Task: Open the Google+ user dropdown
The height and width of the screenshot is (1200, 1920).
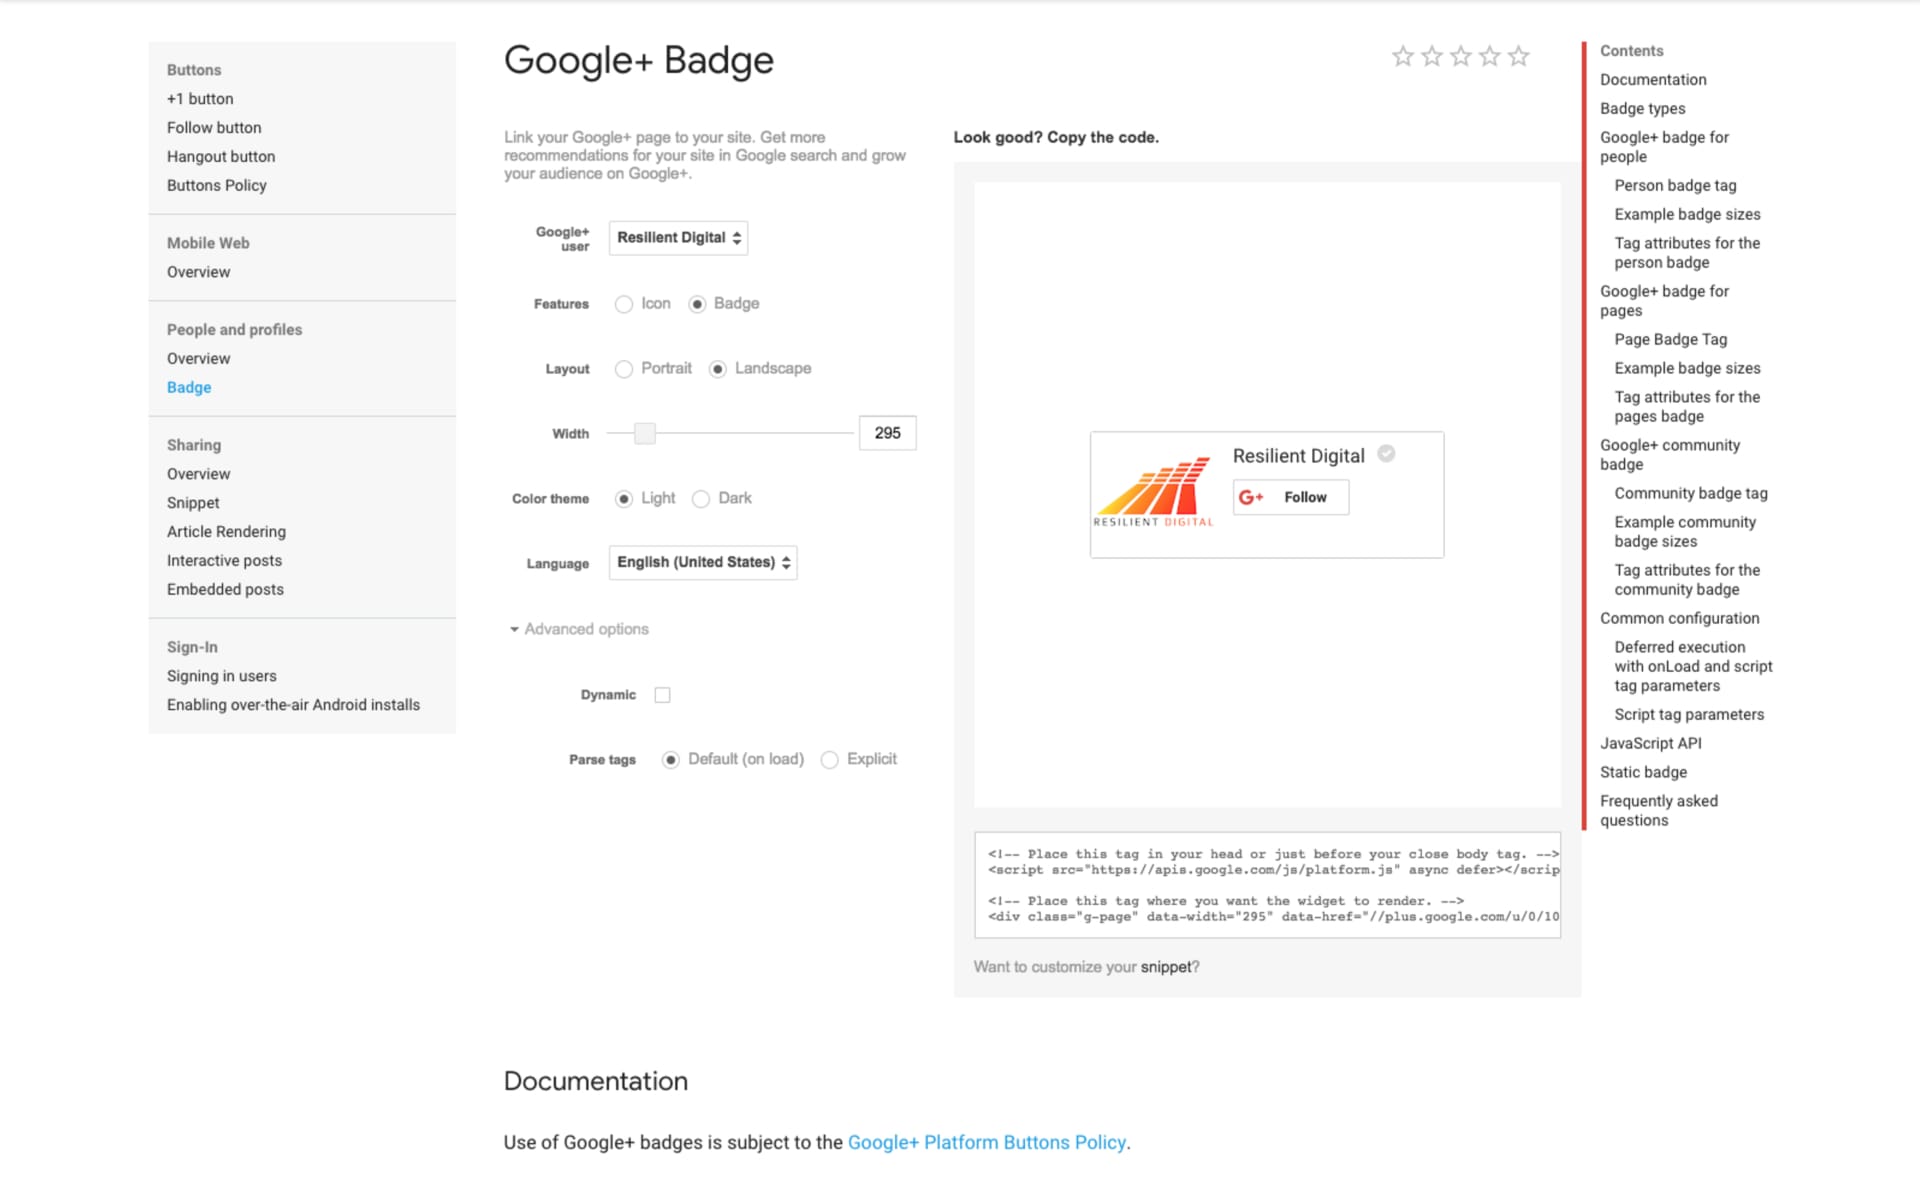Action: pyautogui.click(x=678, y=238)
